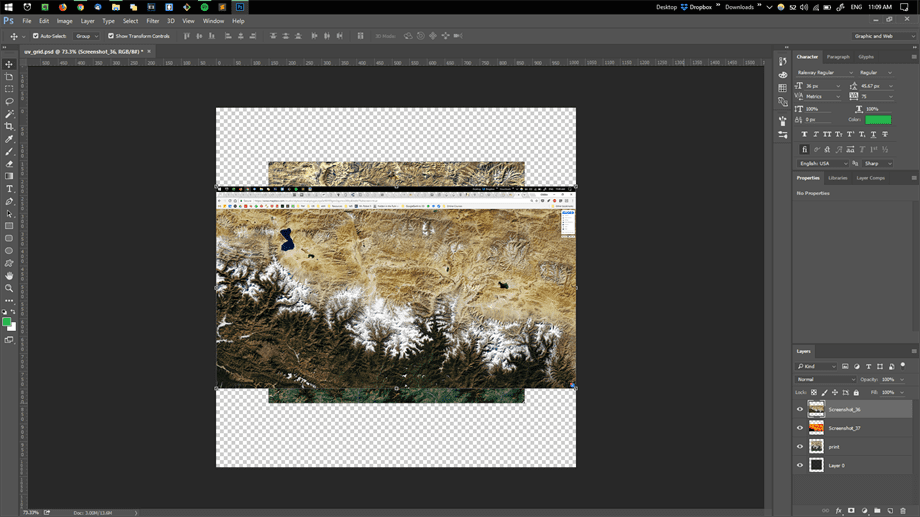Select the Type tool
This screenshot has height=517, width=920.
click(9, 189)
